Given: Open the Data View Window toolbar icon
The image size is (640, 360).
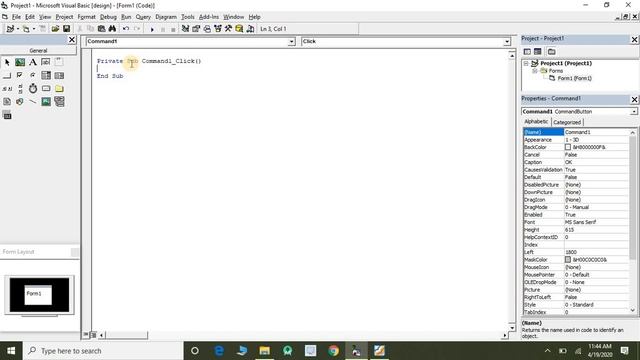Looking at the screenshot, I should (x=239, y=29).
